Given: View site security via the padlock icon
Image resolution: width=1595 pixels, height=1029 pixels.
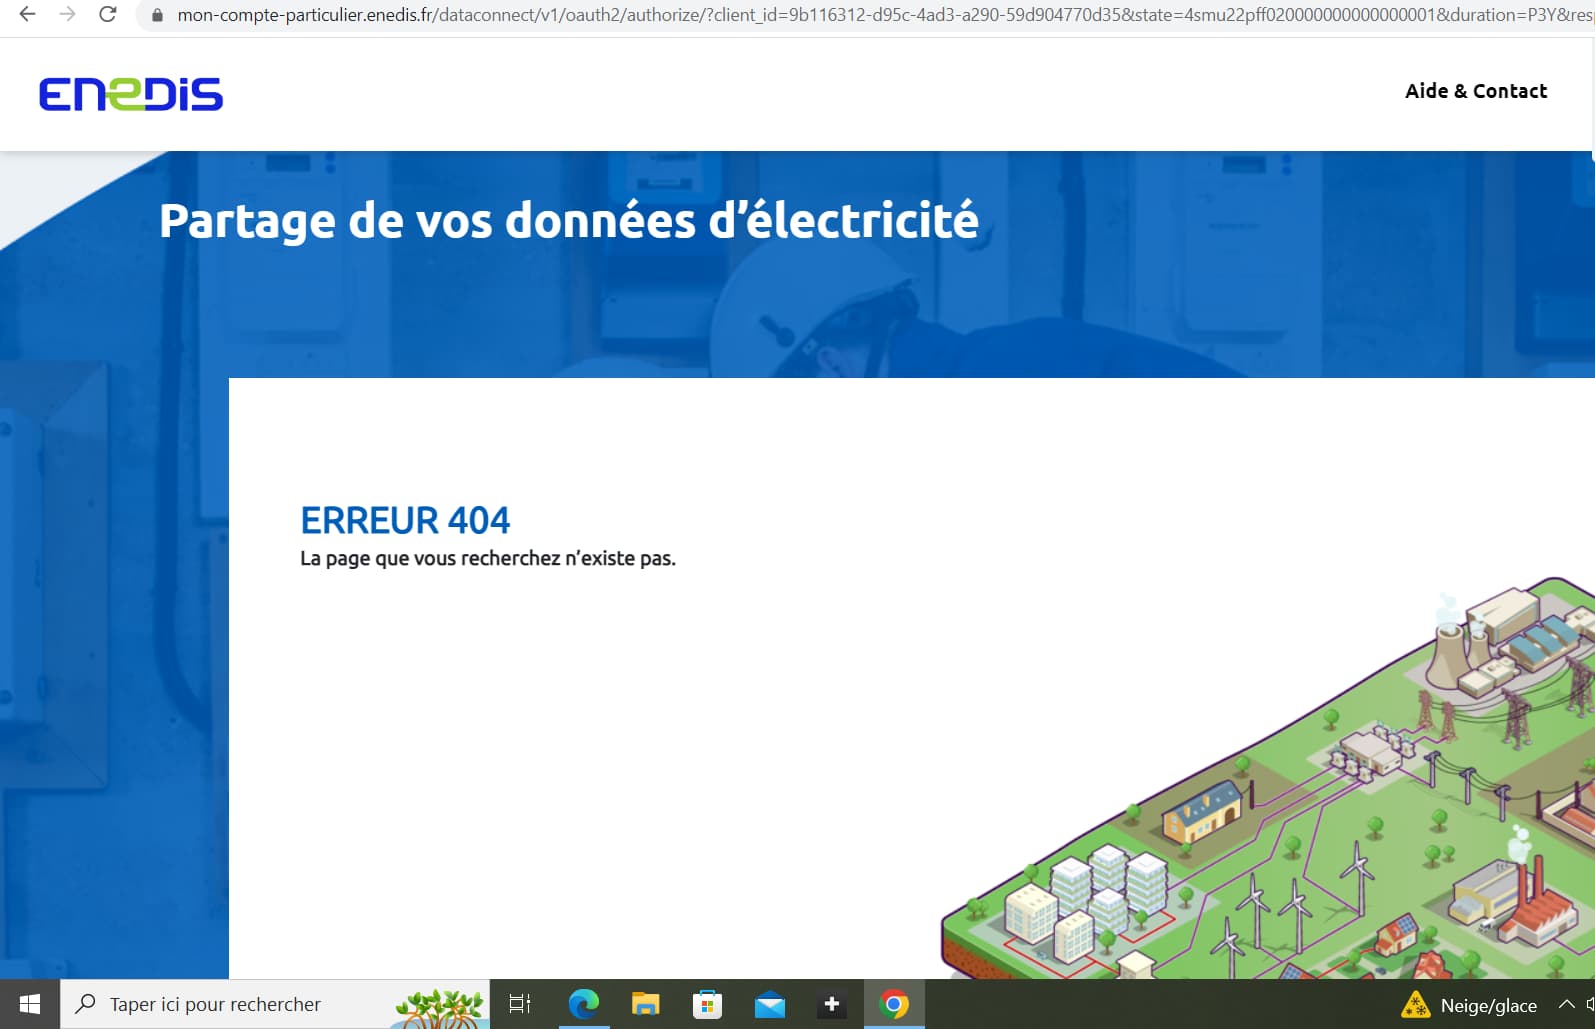Looking at the screenshot, I should 157,15.
